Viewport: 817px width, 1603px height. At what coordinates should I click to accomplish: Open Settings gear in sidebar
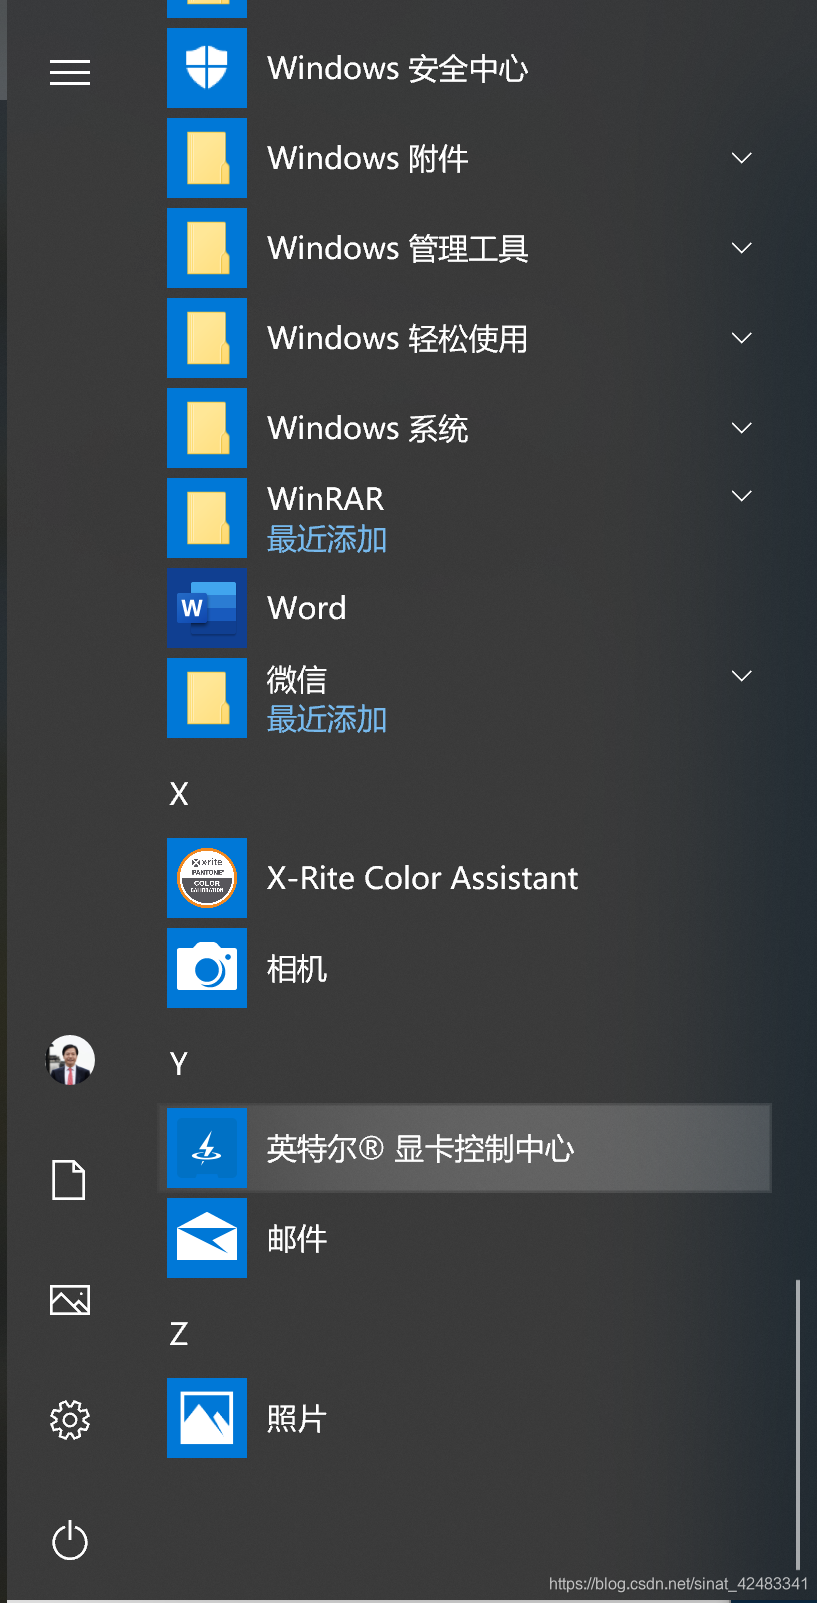coord(70,1419)
